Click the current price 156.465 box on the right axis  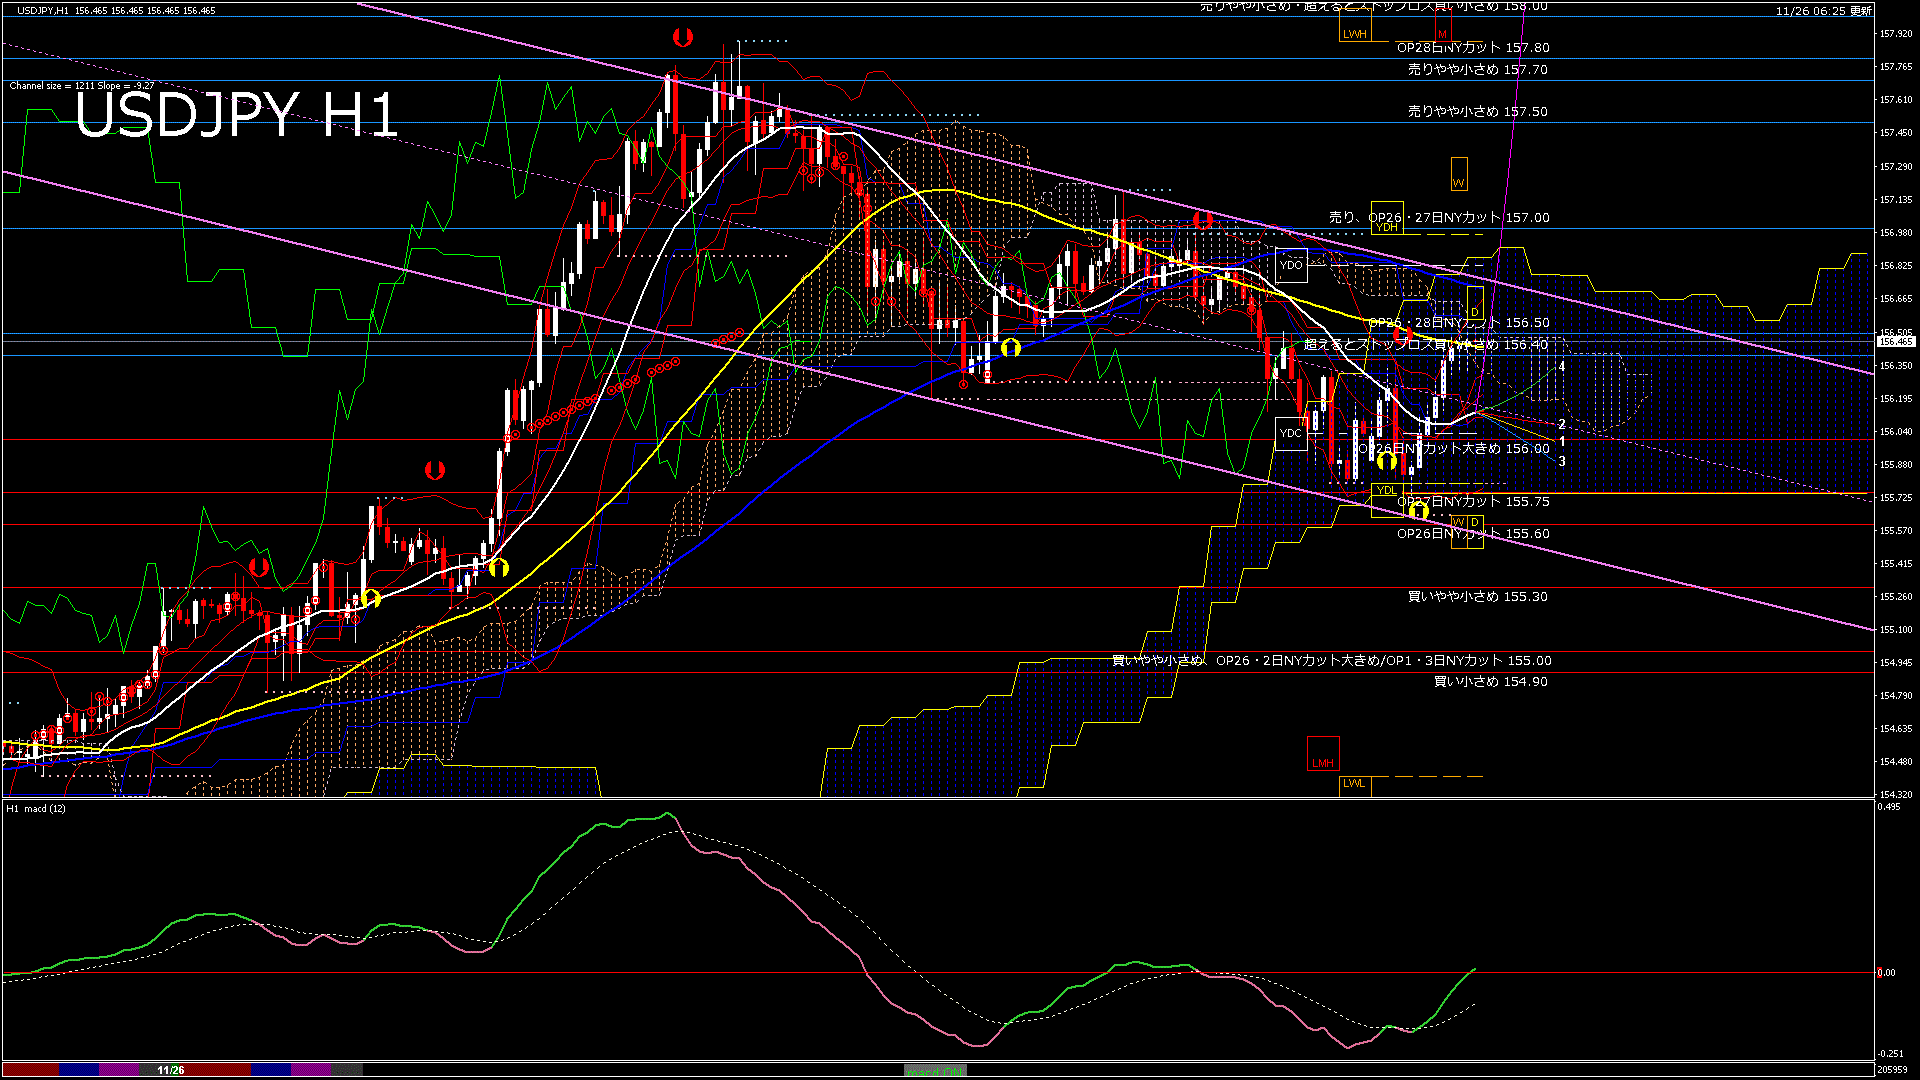(x=1895, y=340)
